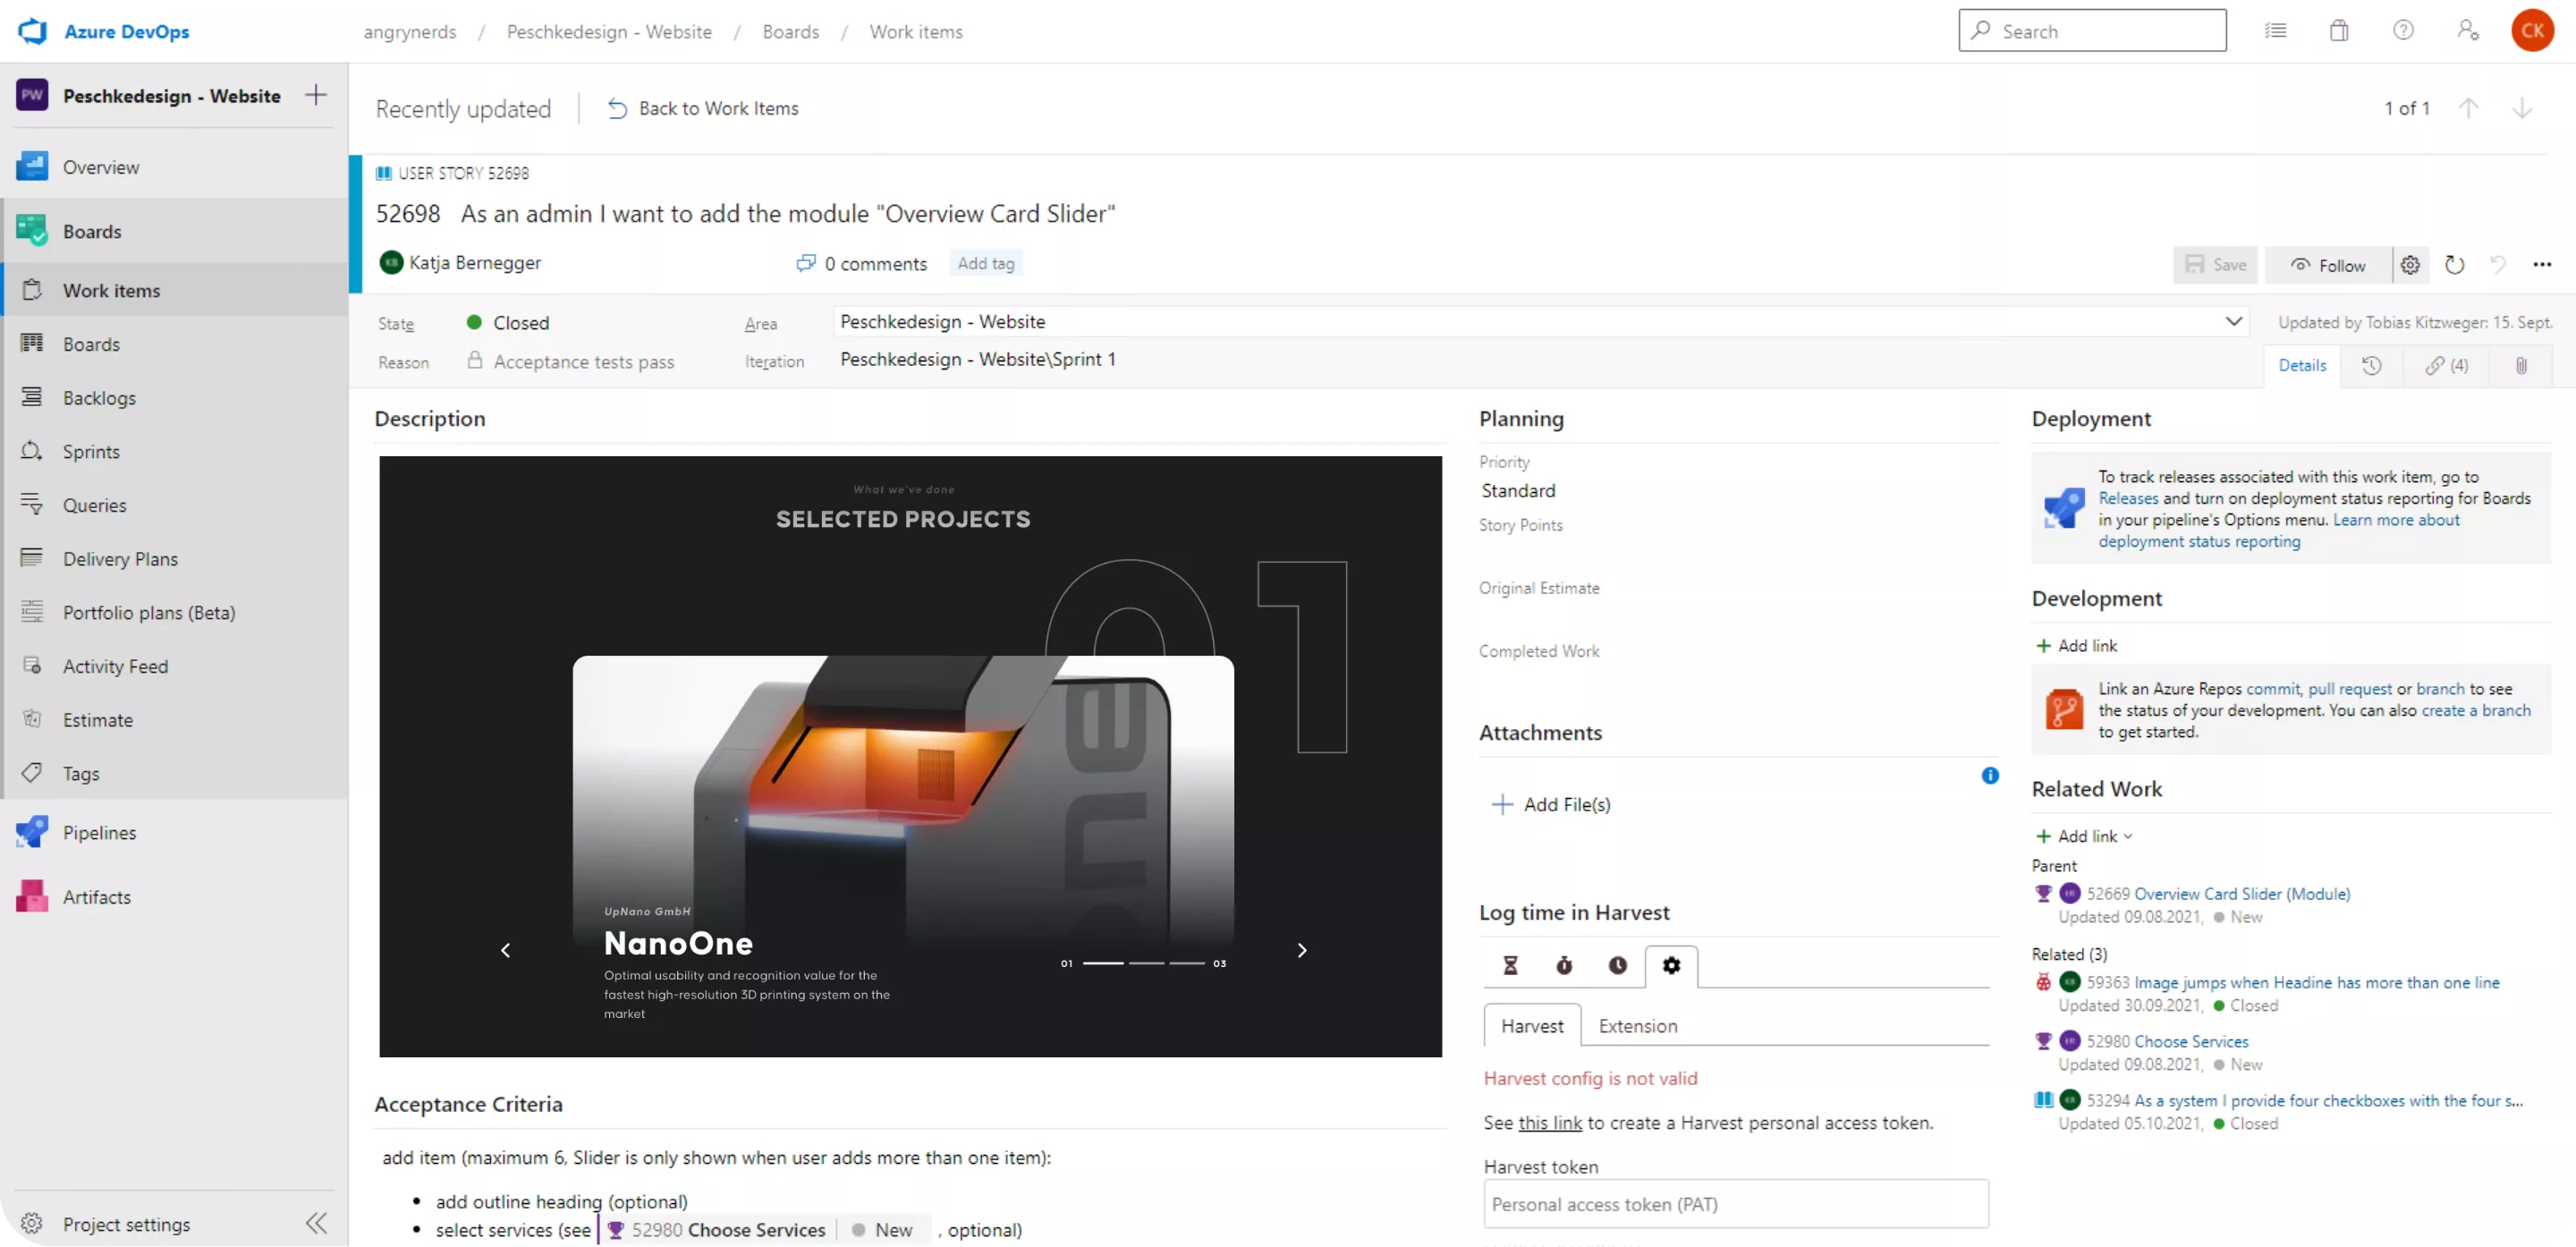Open the attachments paperclip tab

(x=2521, y=366)
